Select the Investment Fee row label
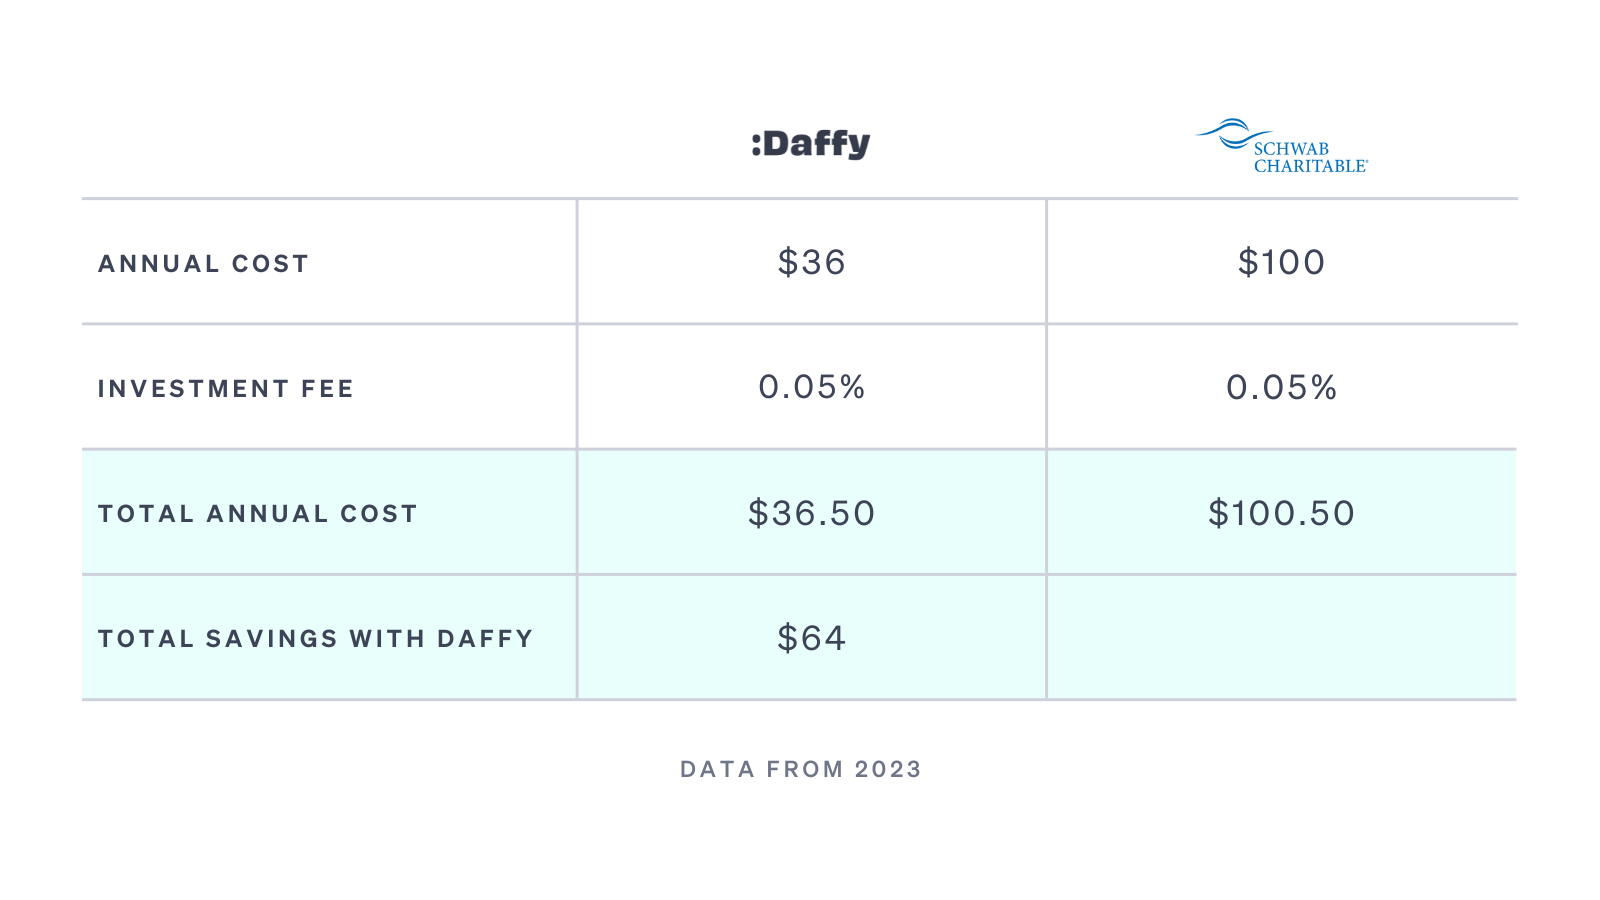Image resolution: width=1600 pixels, height=900 pixels. (x=226, y=388)
